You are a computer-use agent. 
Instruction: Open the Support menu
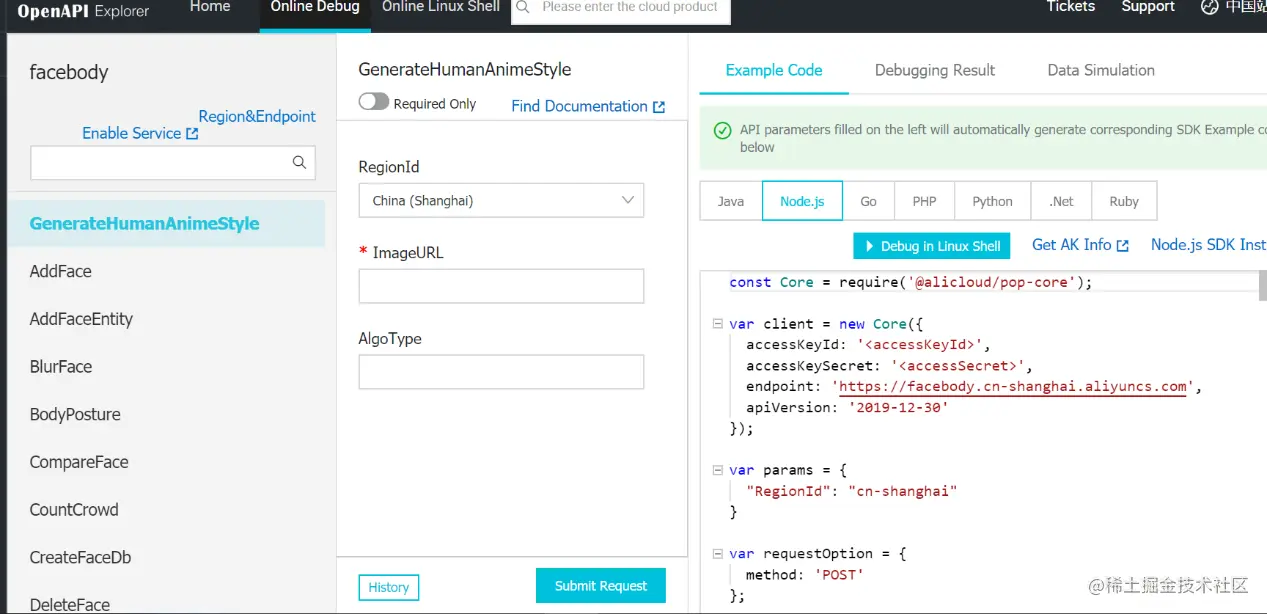coord(1148,7)
